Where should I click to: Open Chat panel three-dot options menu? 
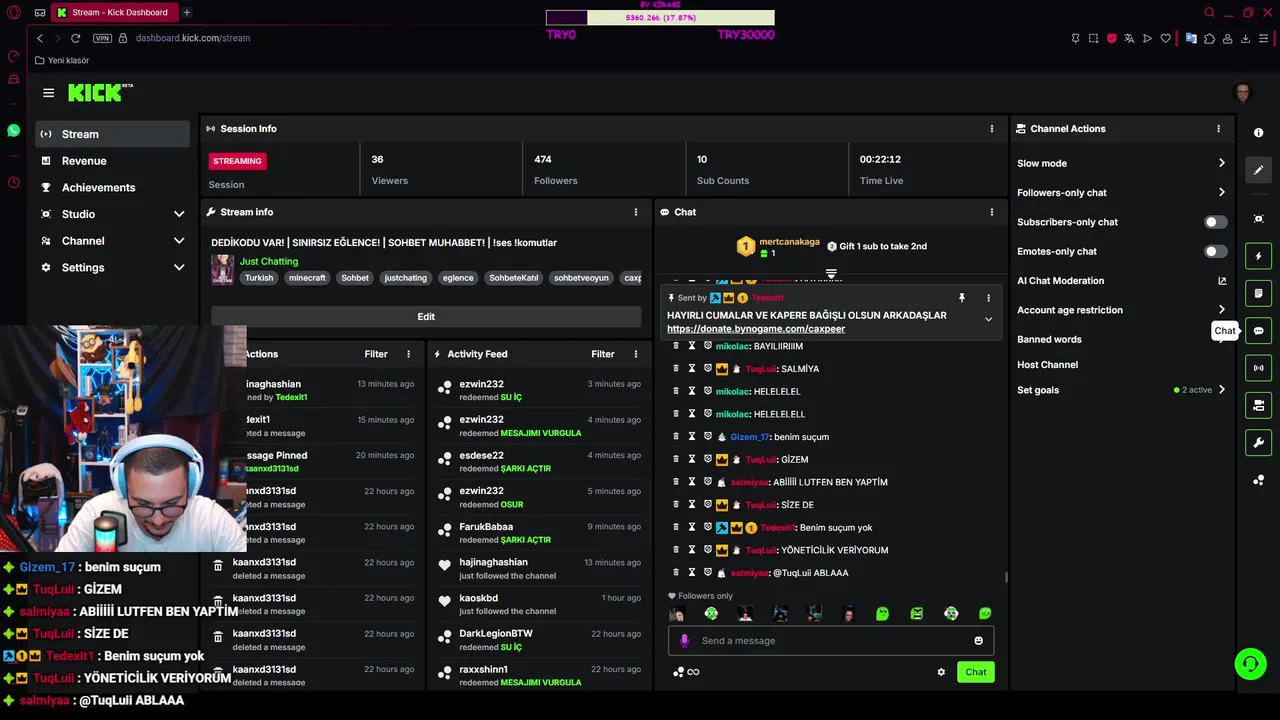point(992,212)
